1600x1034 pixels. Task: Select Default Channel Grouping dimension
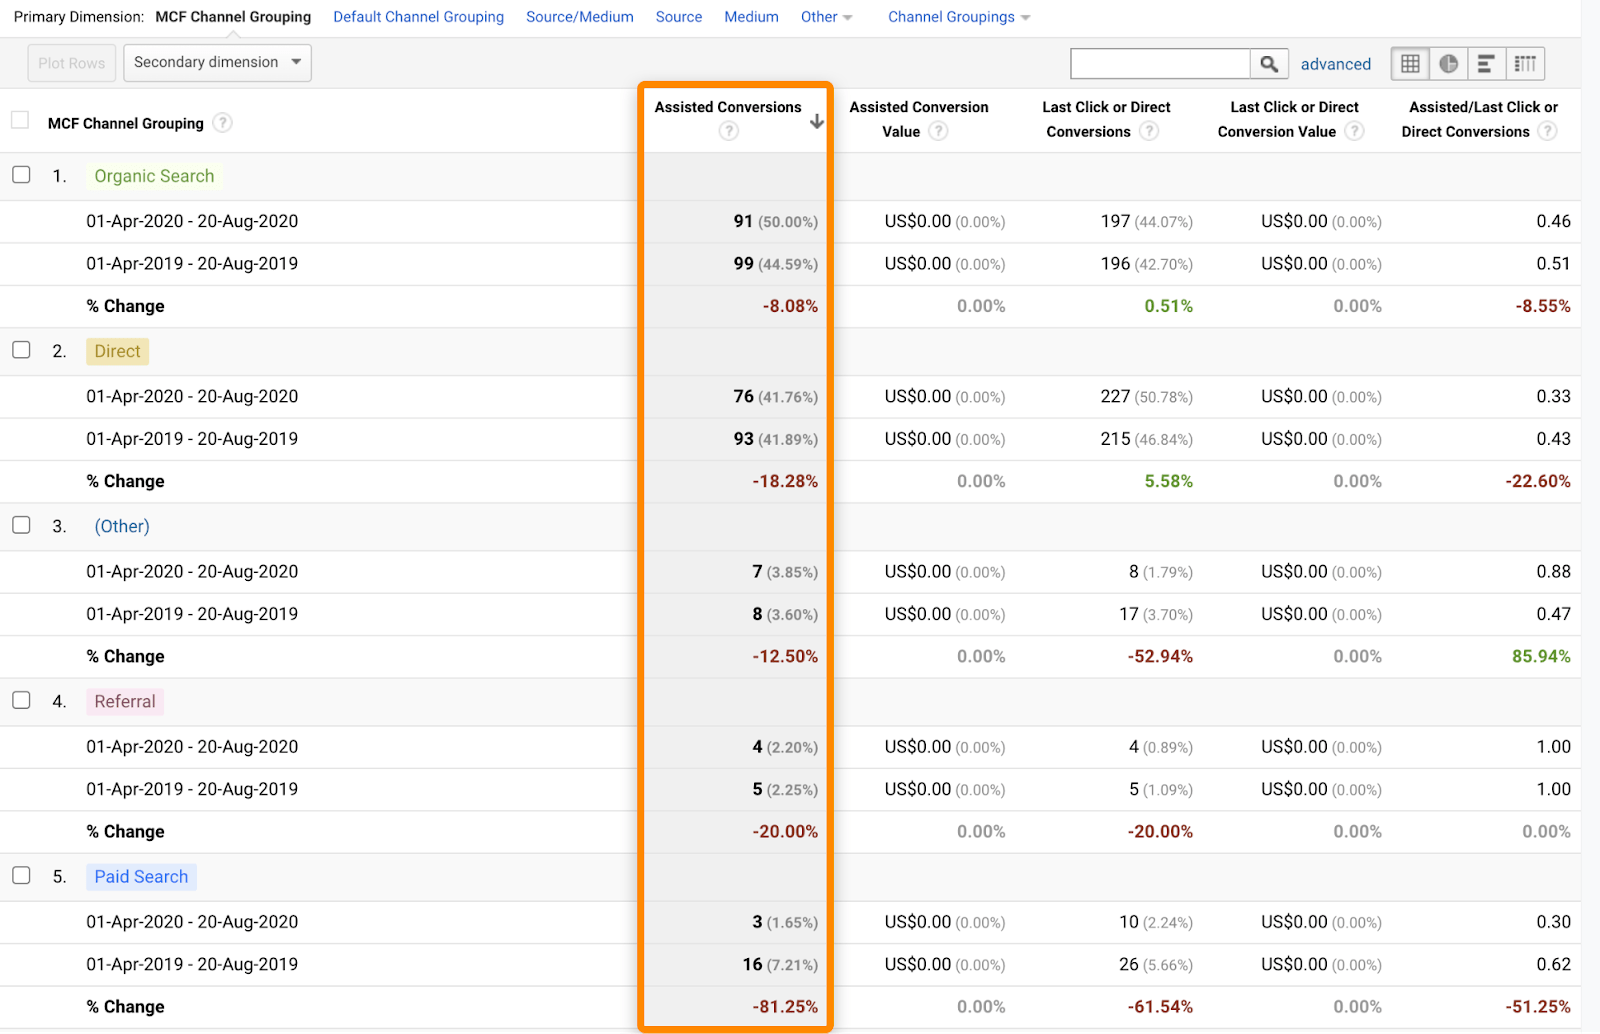pyautogui.click(x=418, y=17)
